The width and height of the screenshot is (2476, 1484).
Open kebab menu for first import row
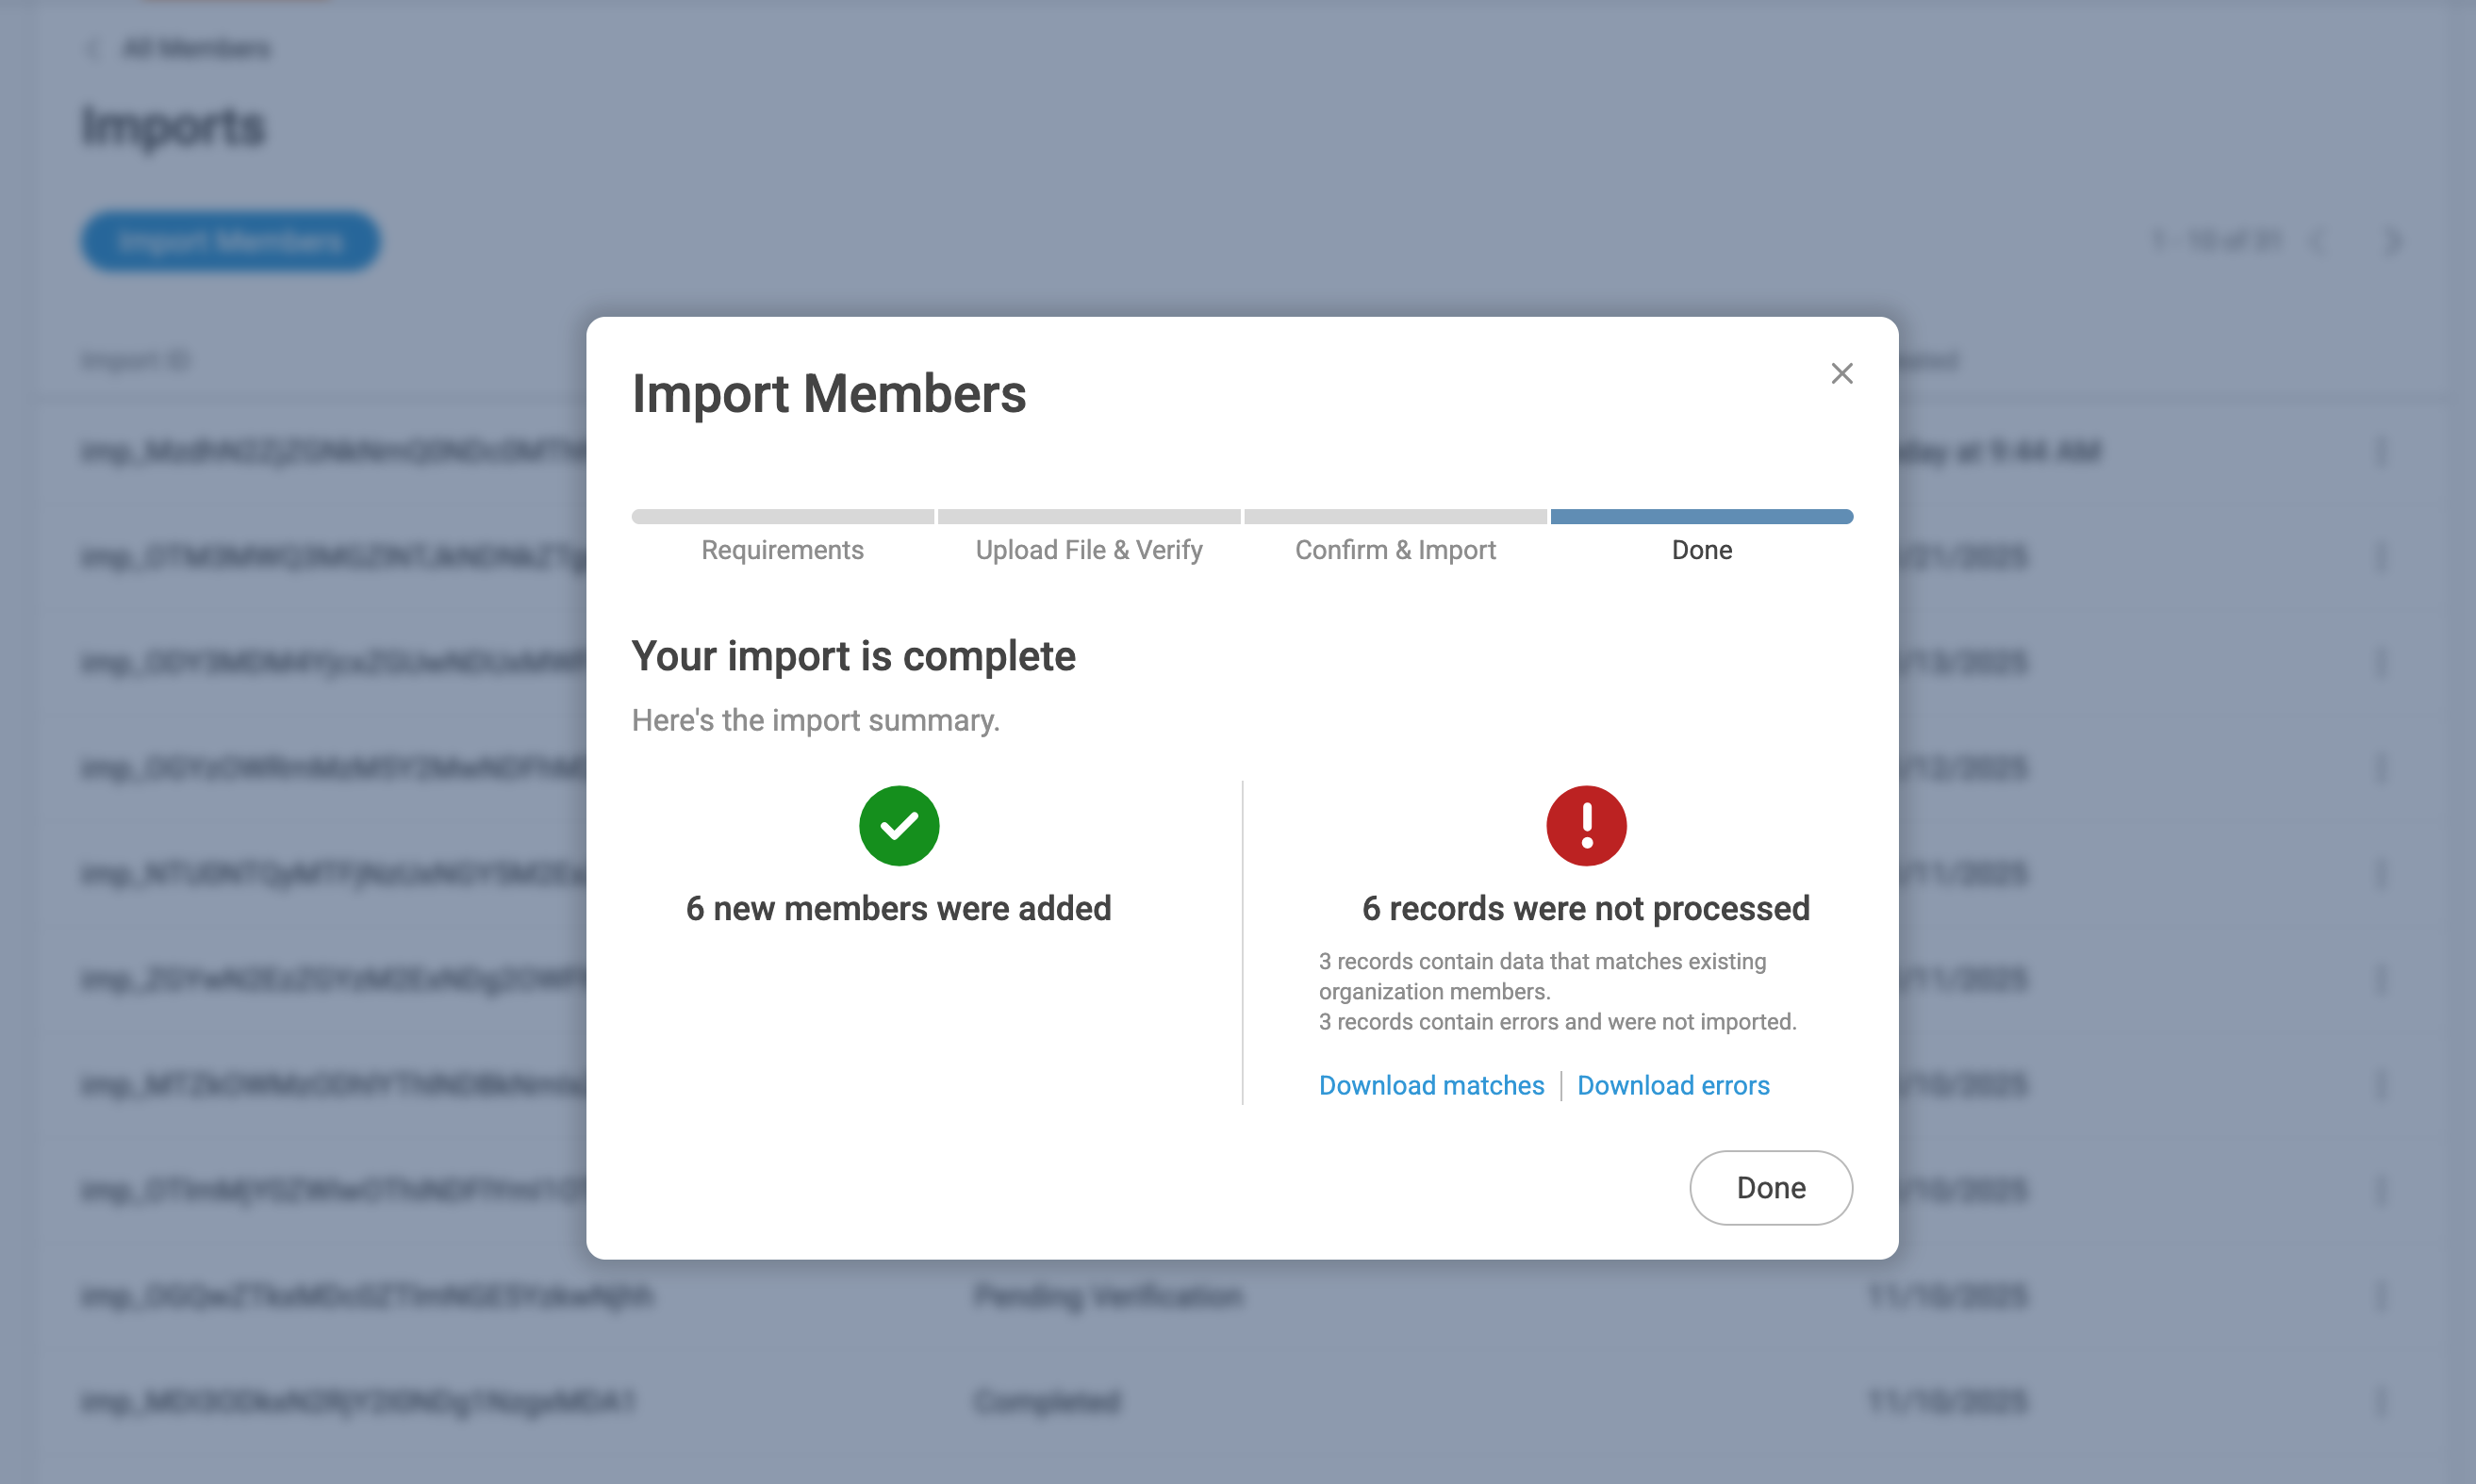click(x=2381, y=452)
